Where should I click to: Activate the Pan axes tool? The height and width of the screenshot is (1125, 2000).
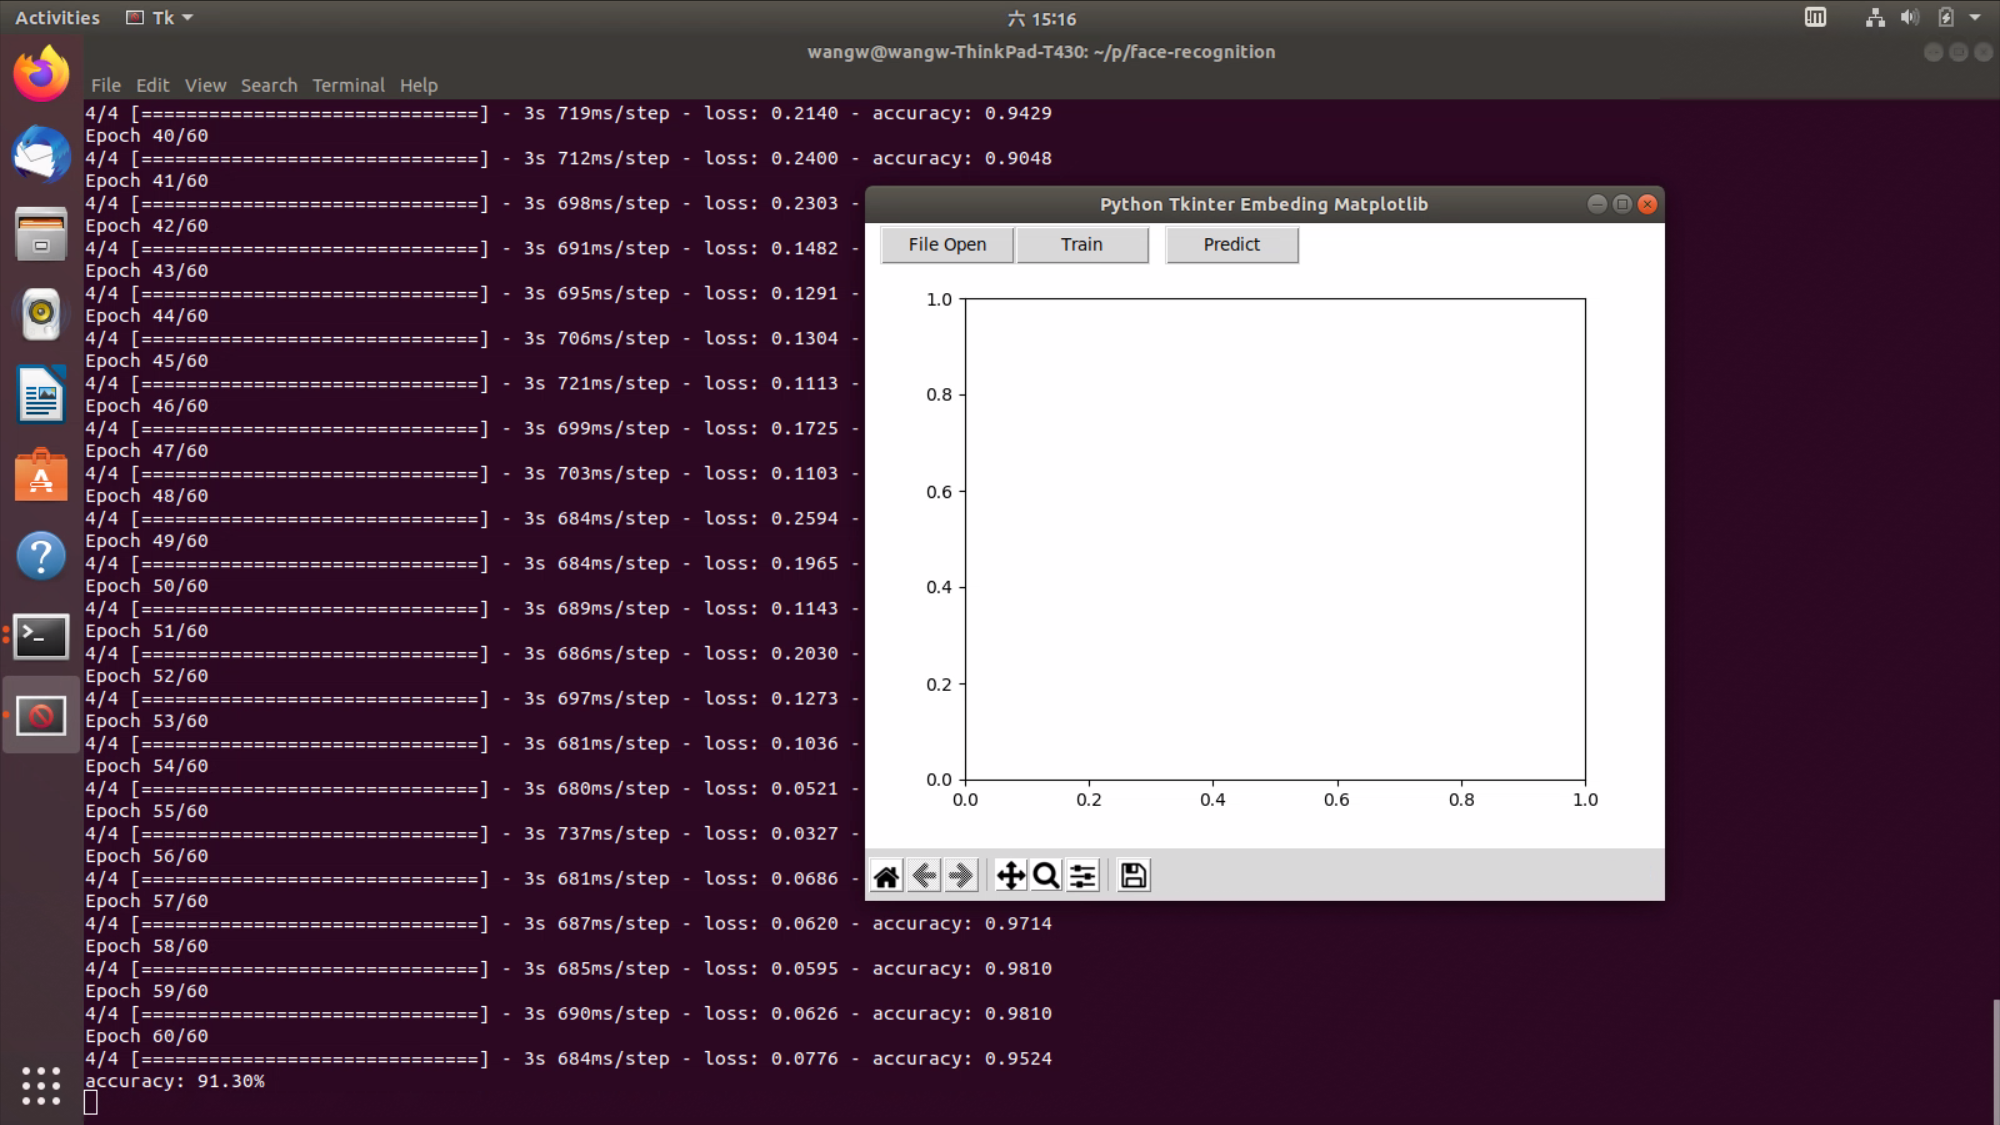click(x=1010, y=876)
